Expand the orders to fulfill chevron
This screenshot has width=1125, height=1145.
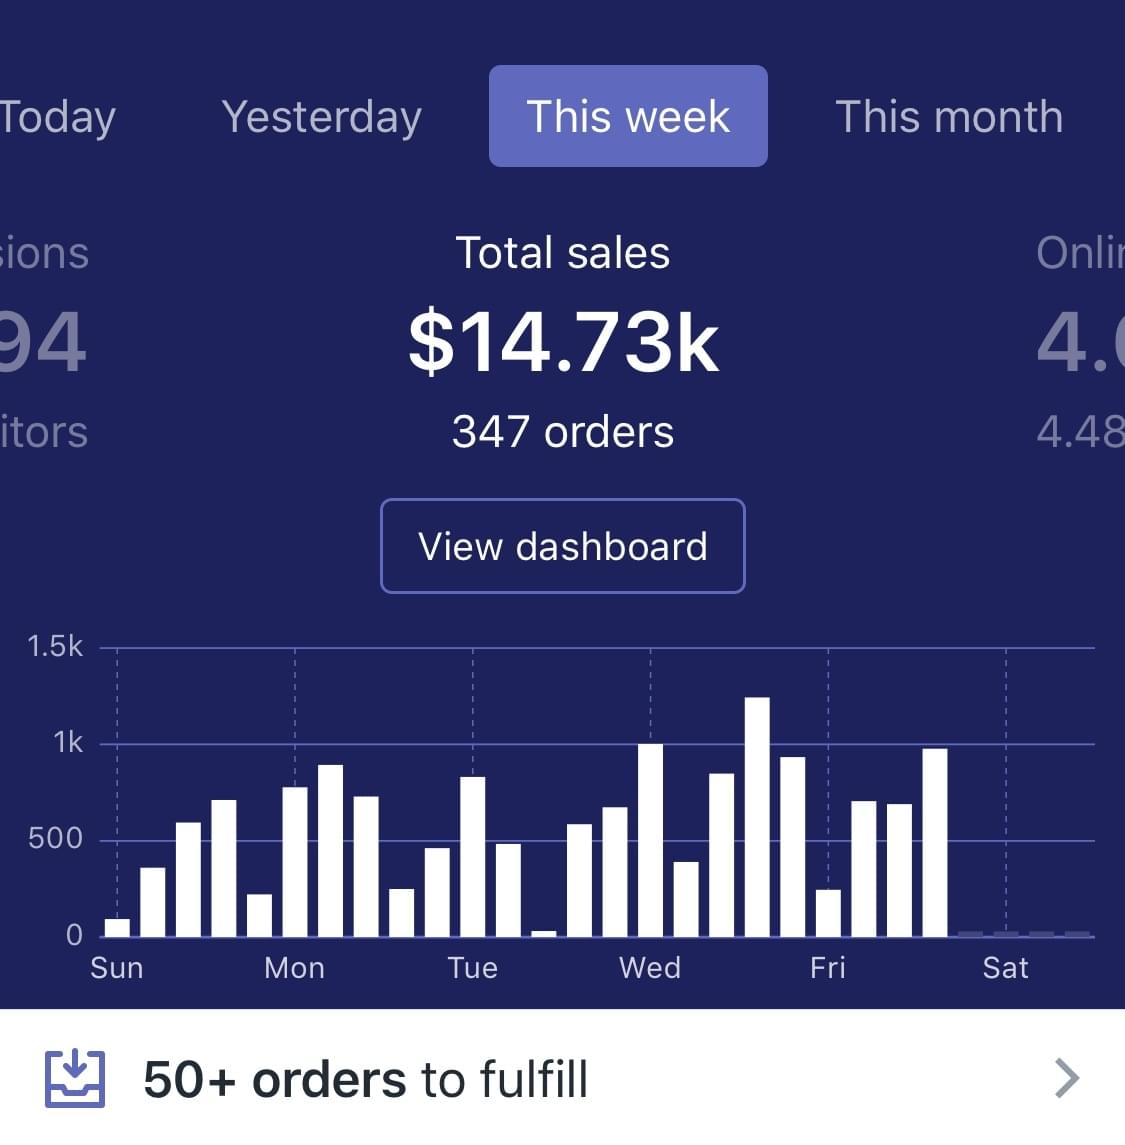click(1067, 1078)
